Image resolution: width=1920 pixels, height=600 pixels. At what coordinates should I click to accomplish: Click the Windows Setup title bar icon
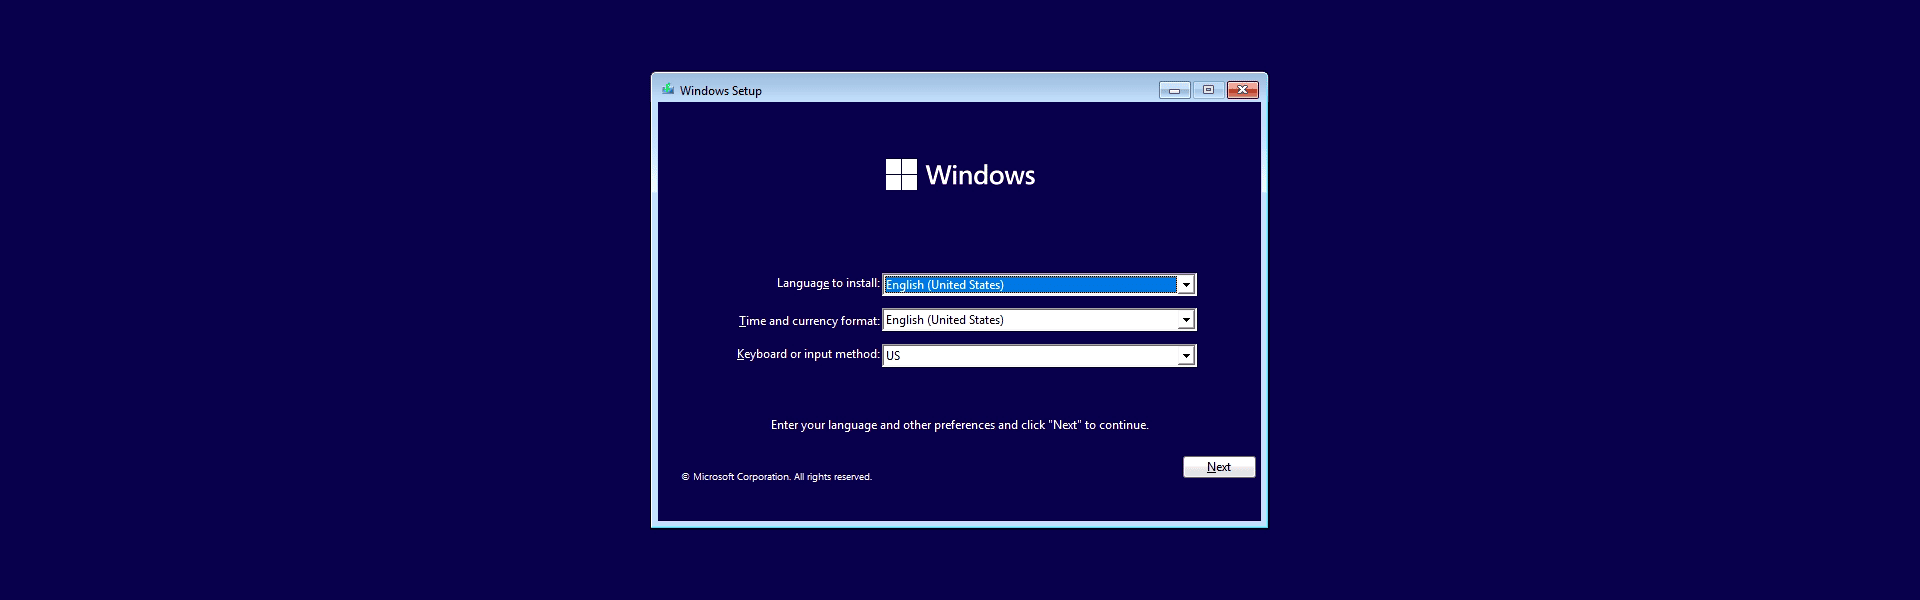pos(668,90)
